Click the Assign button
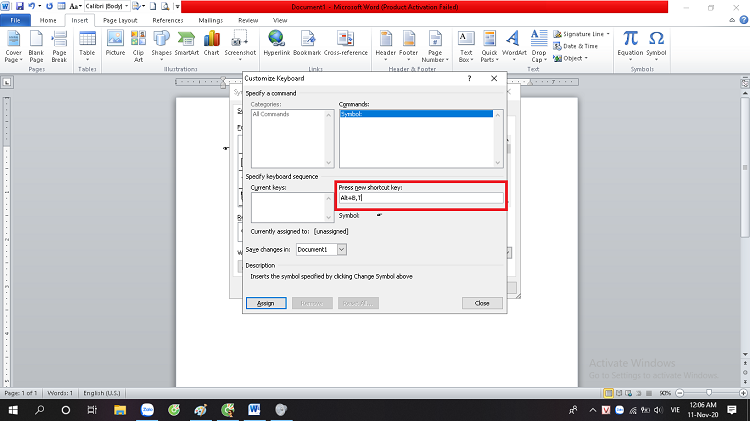This screenshot has width=750, height=421. click(x=266, y=303)
